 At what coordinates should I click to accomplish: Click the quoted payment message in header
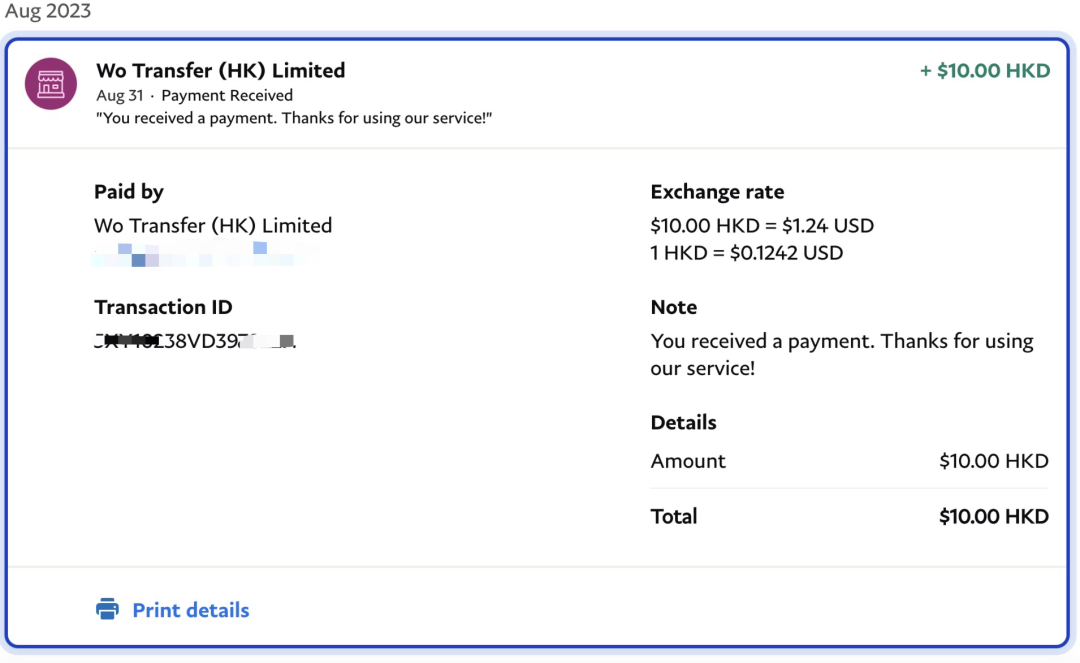(294, 118)
